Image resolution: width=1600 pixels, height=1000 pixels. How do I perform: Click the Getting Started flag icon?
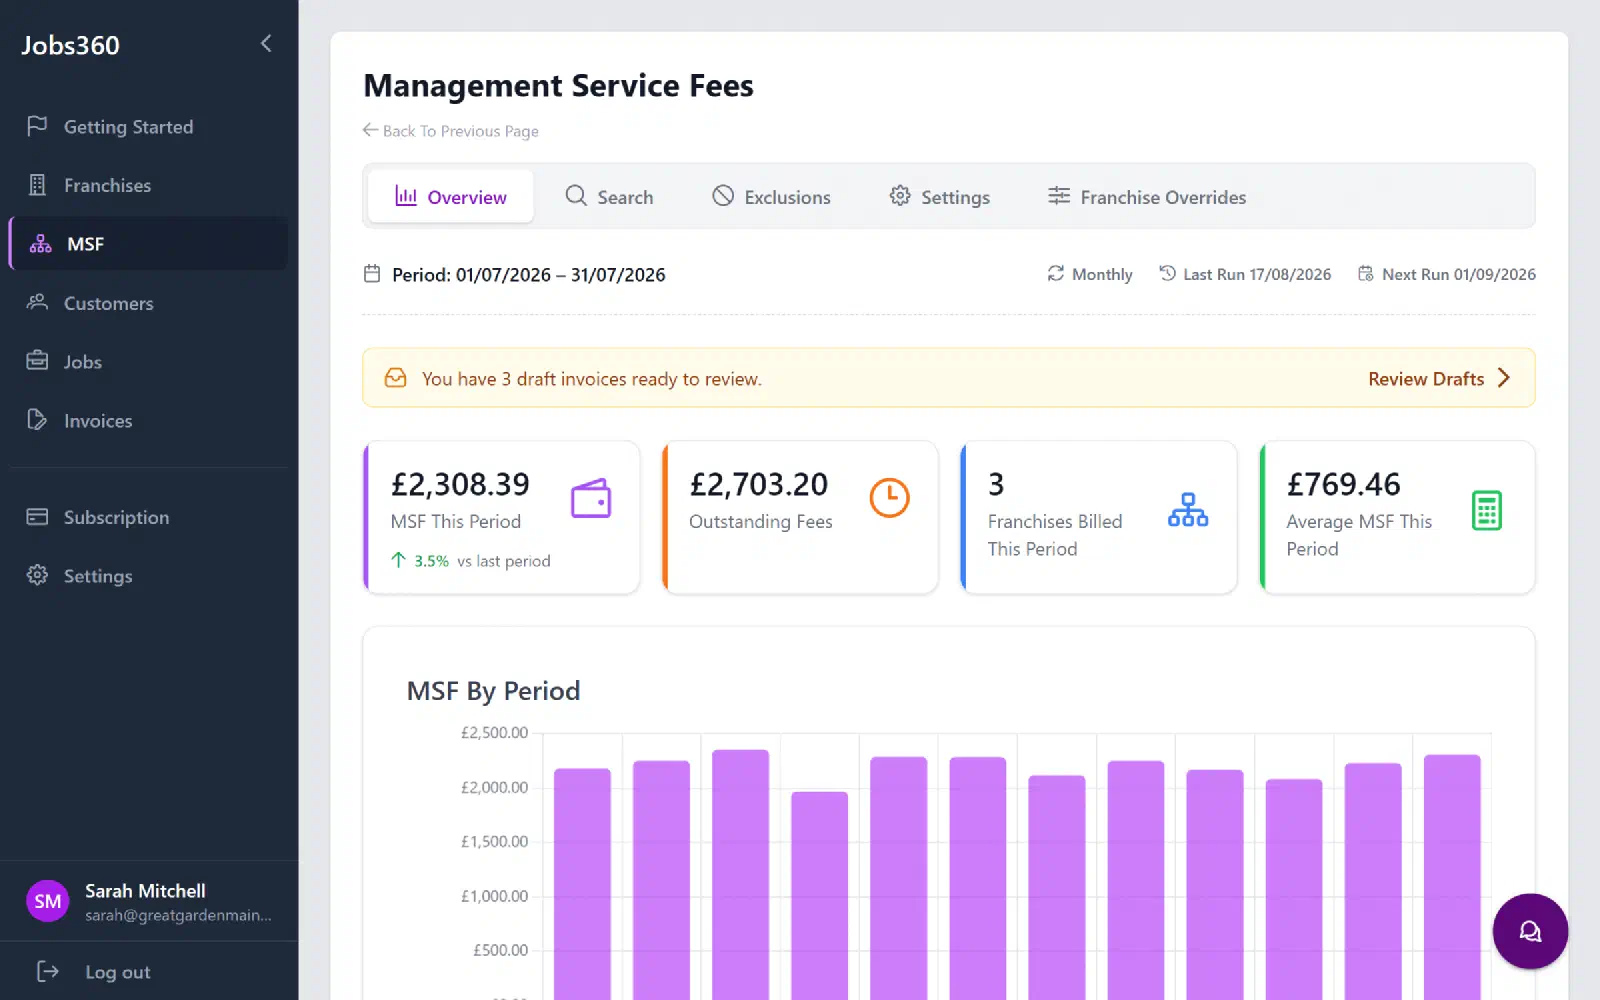[37, 126]
